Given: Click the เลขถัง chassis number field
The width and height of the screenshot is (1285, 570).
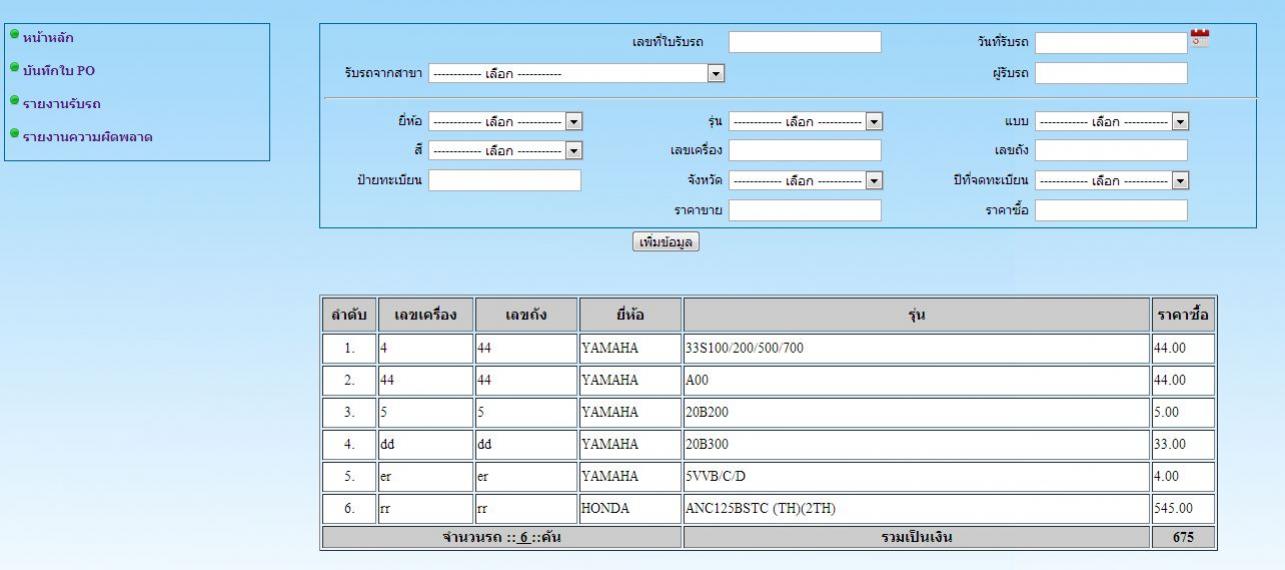Looking at the screenshot, I should 1111,151.
